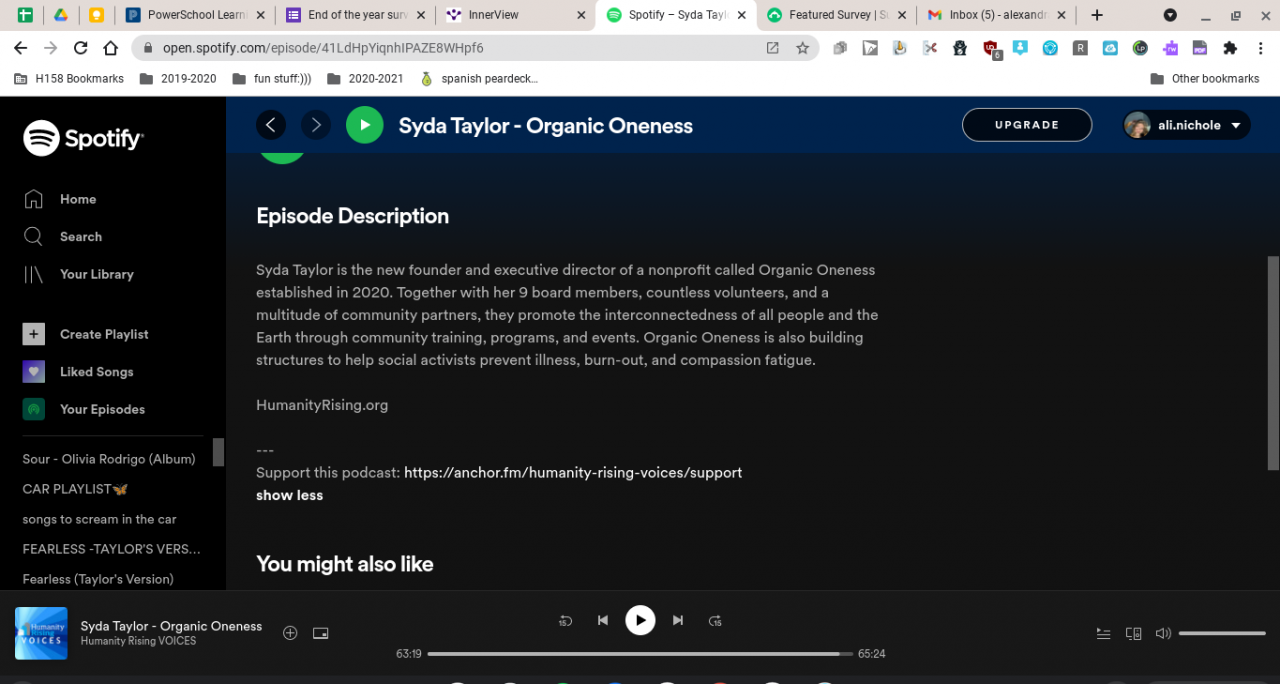Switch to End of the year survey tab
This screenshot has width=1280, height=684.
tap(355, 15)
